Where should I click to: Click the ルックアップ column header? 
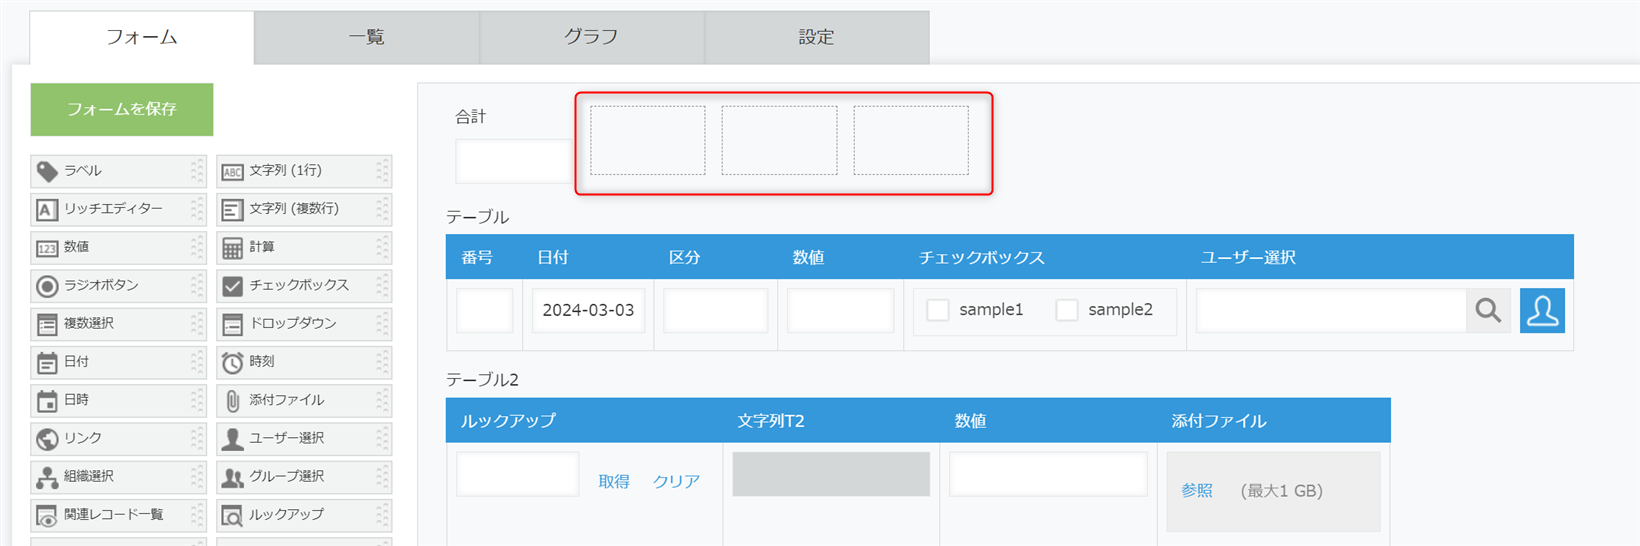(x=508, y=421)
